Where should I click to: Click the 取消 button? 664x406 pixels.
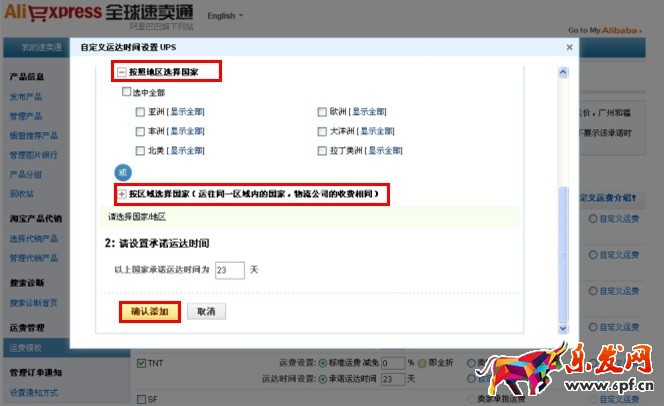click(x=206, y=312)
